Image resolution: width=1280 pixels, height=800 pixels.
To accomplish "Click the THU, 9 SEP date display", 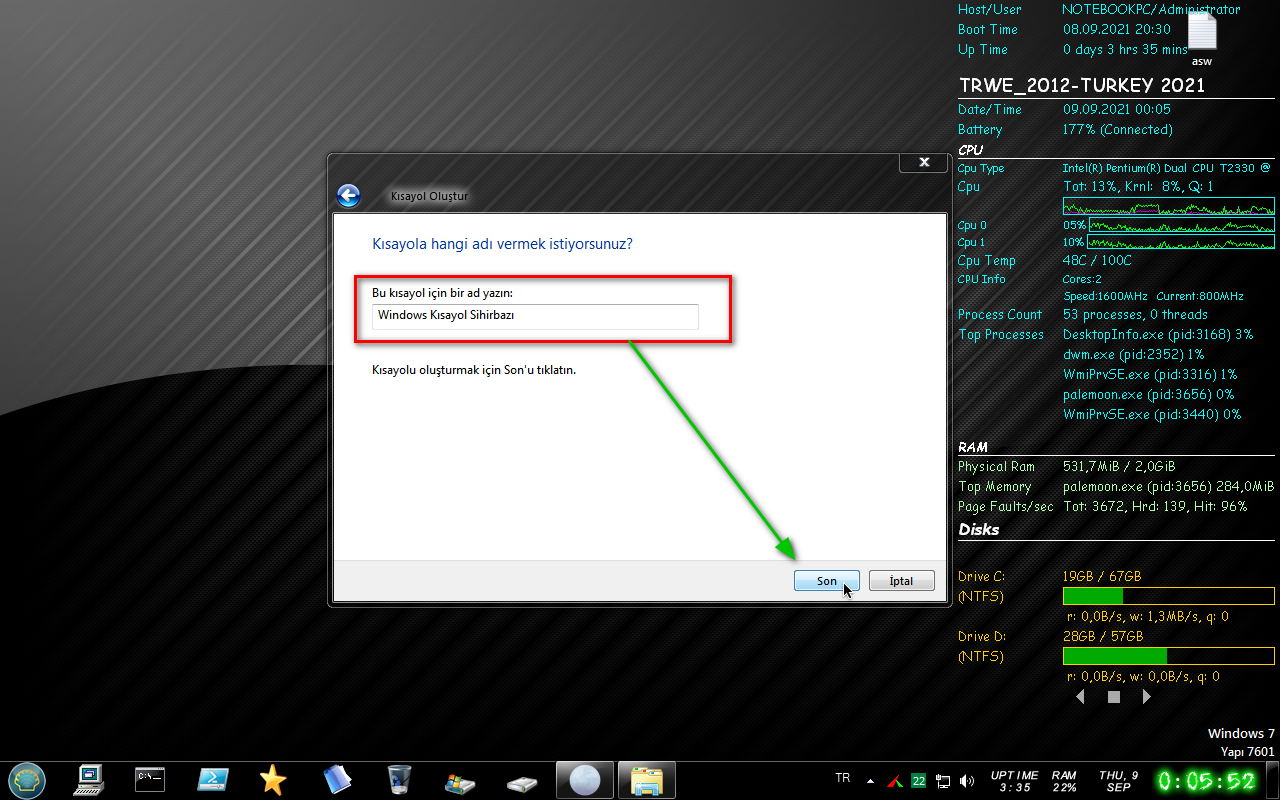I will click(x=1119, y=781).
